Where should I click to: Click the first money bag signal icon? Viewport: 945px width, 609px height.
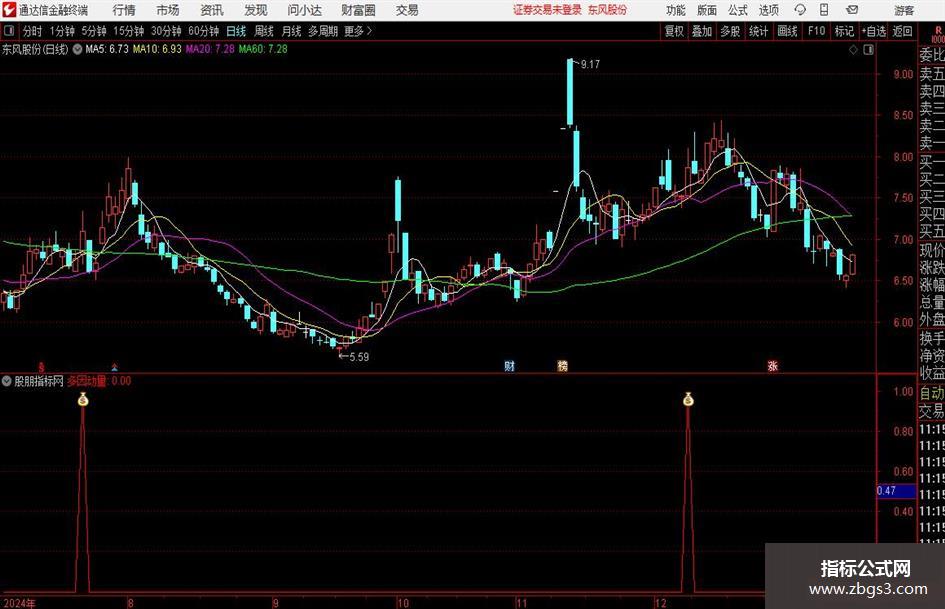point(83,399)
